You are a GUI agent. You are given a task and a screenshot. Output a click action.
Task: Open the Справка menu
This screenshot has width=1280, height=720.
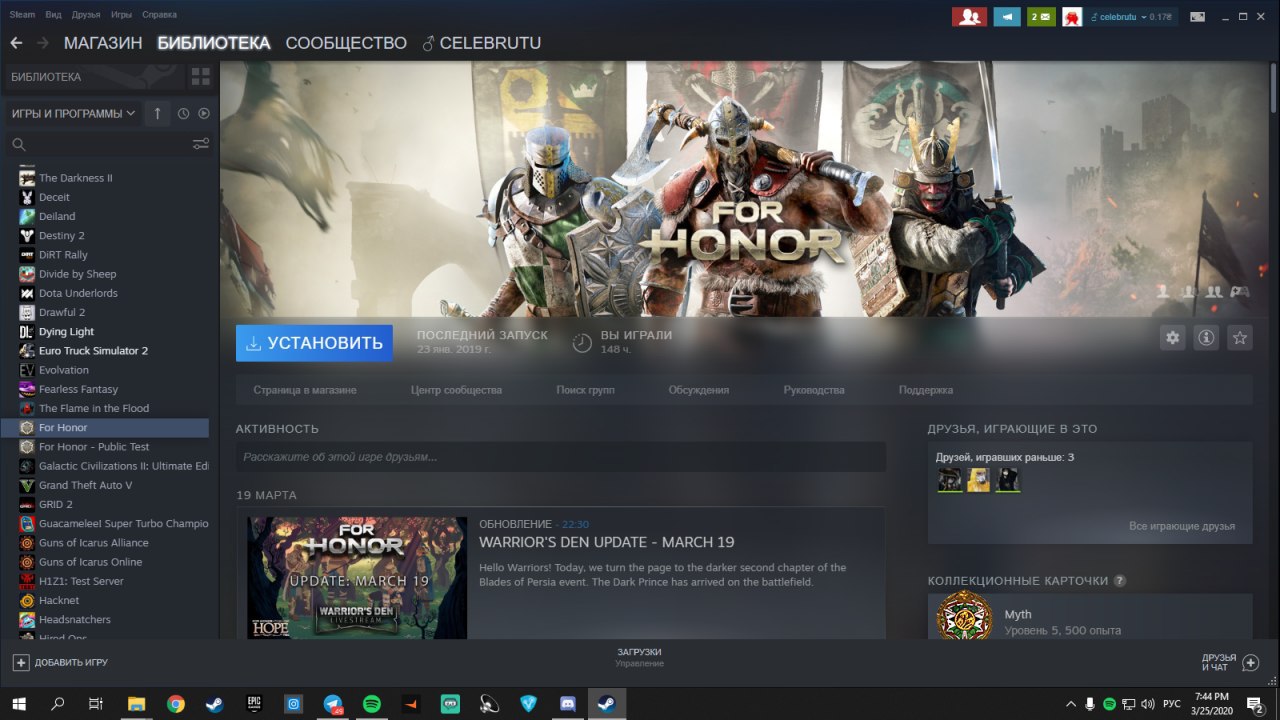coord(159,15)
